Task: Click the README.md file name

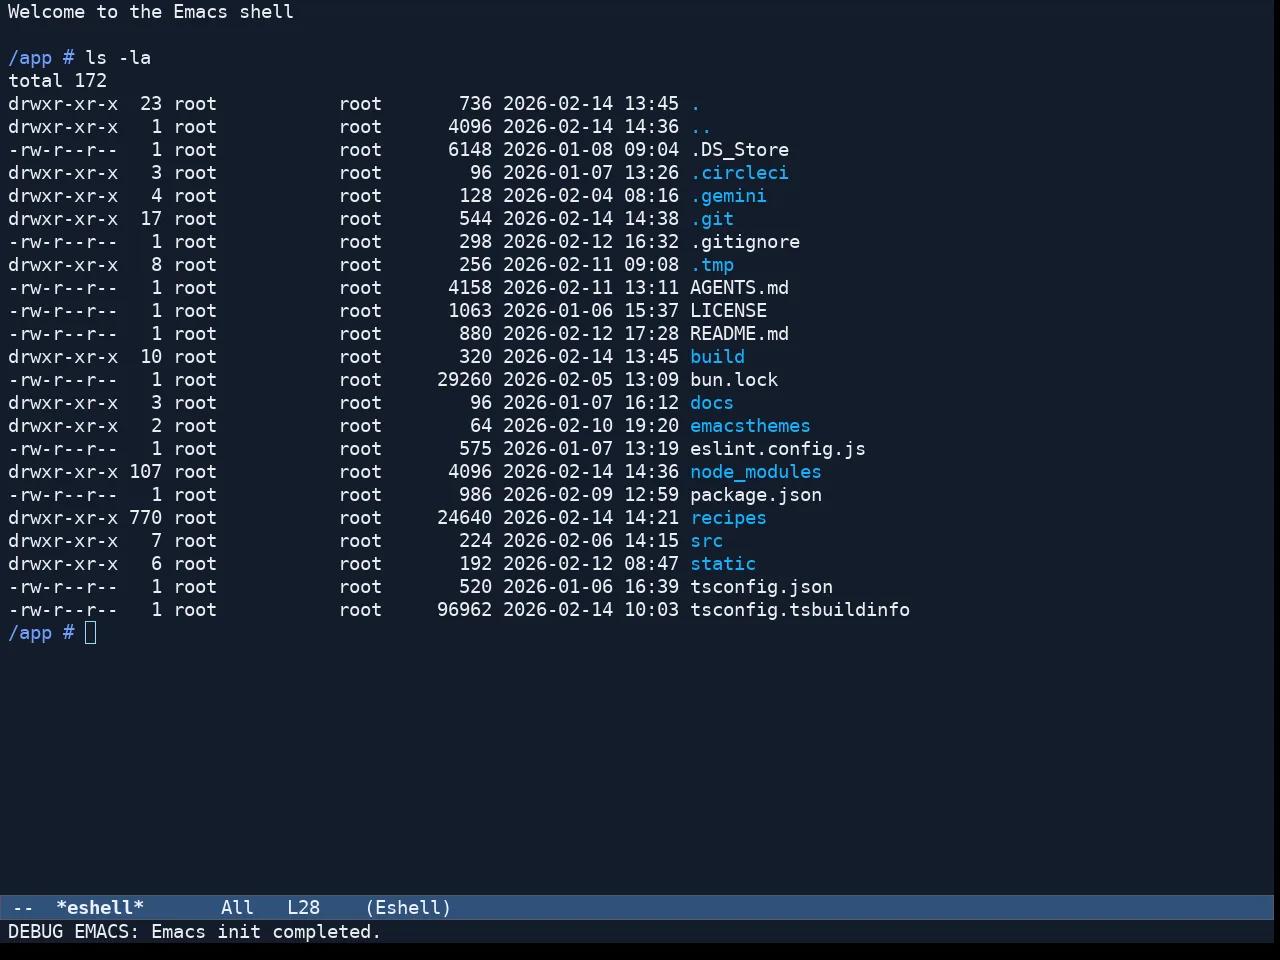Action: [739, 334]
